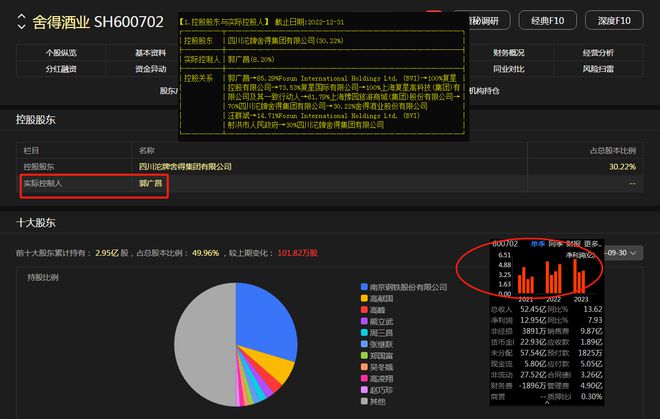Click the blue swatch beside the company legend entry
Viewport: 660px width, 419px height.
pyautogui.click(x=365, y=287)
